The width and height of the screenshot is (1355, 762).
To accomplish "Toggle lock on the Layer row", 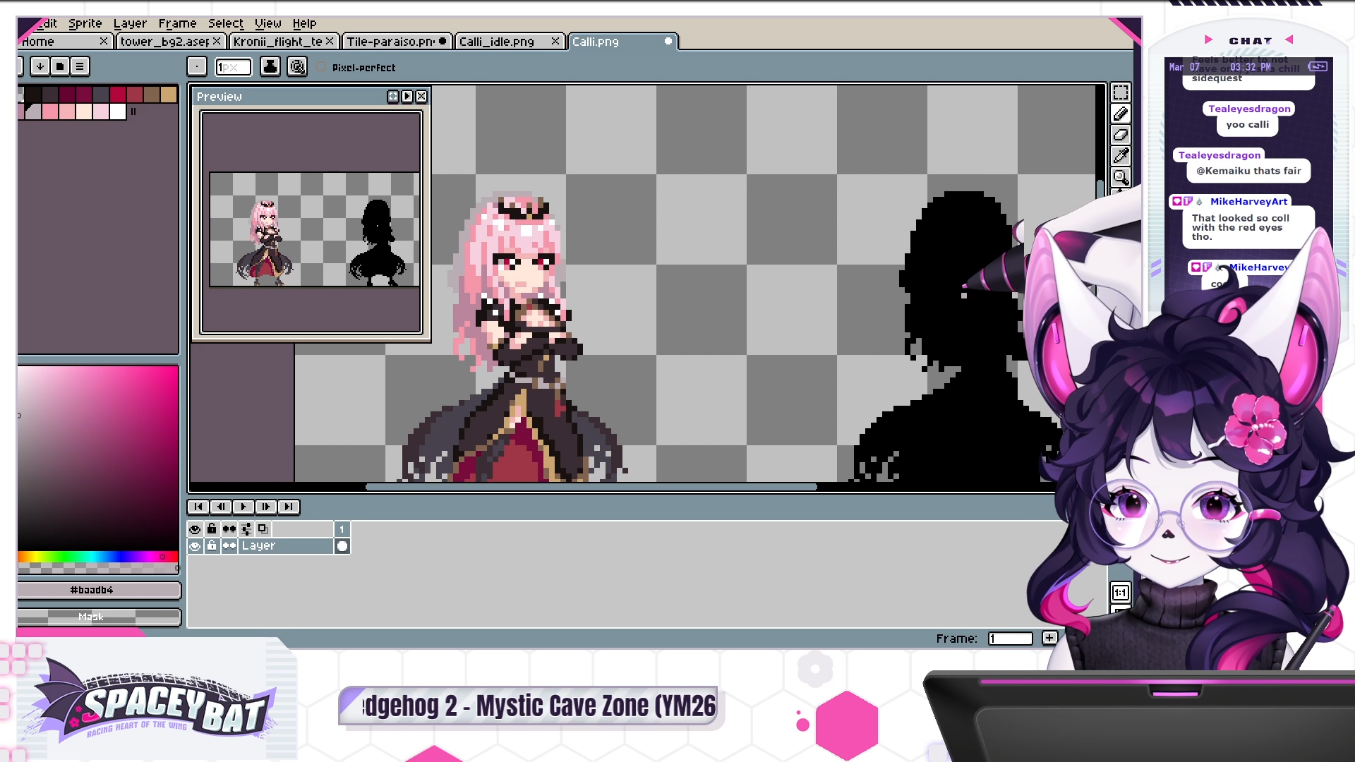I will pos(212,546).
